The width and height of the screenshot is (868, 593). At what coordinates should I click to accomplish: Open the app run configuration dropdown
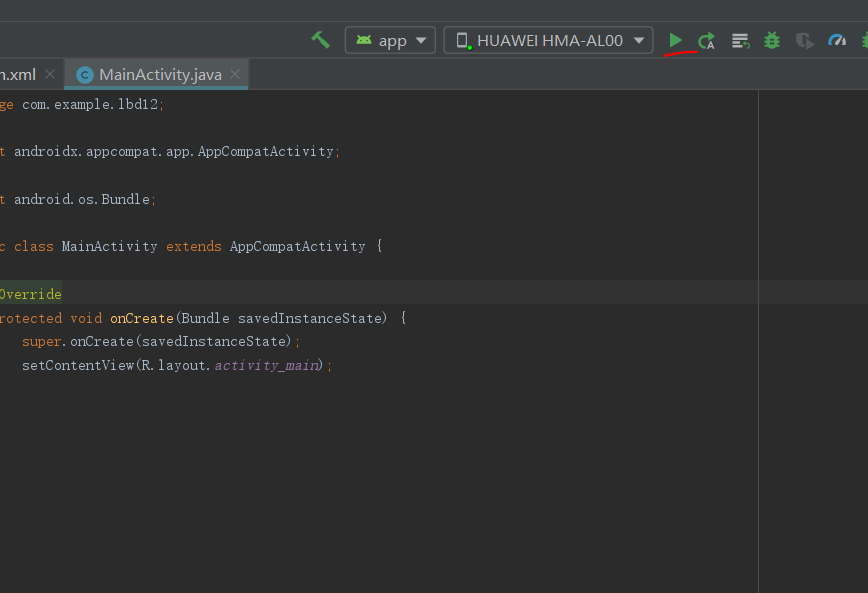(390, 40)
